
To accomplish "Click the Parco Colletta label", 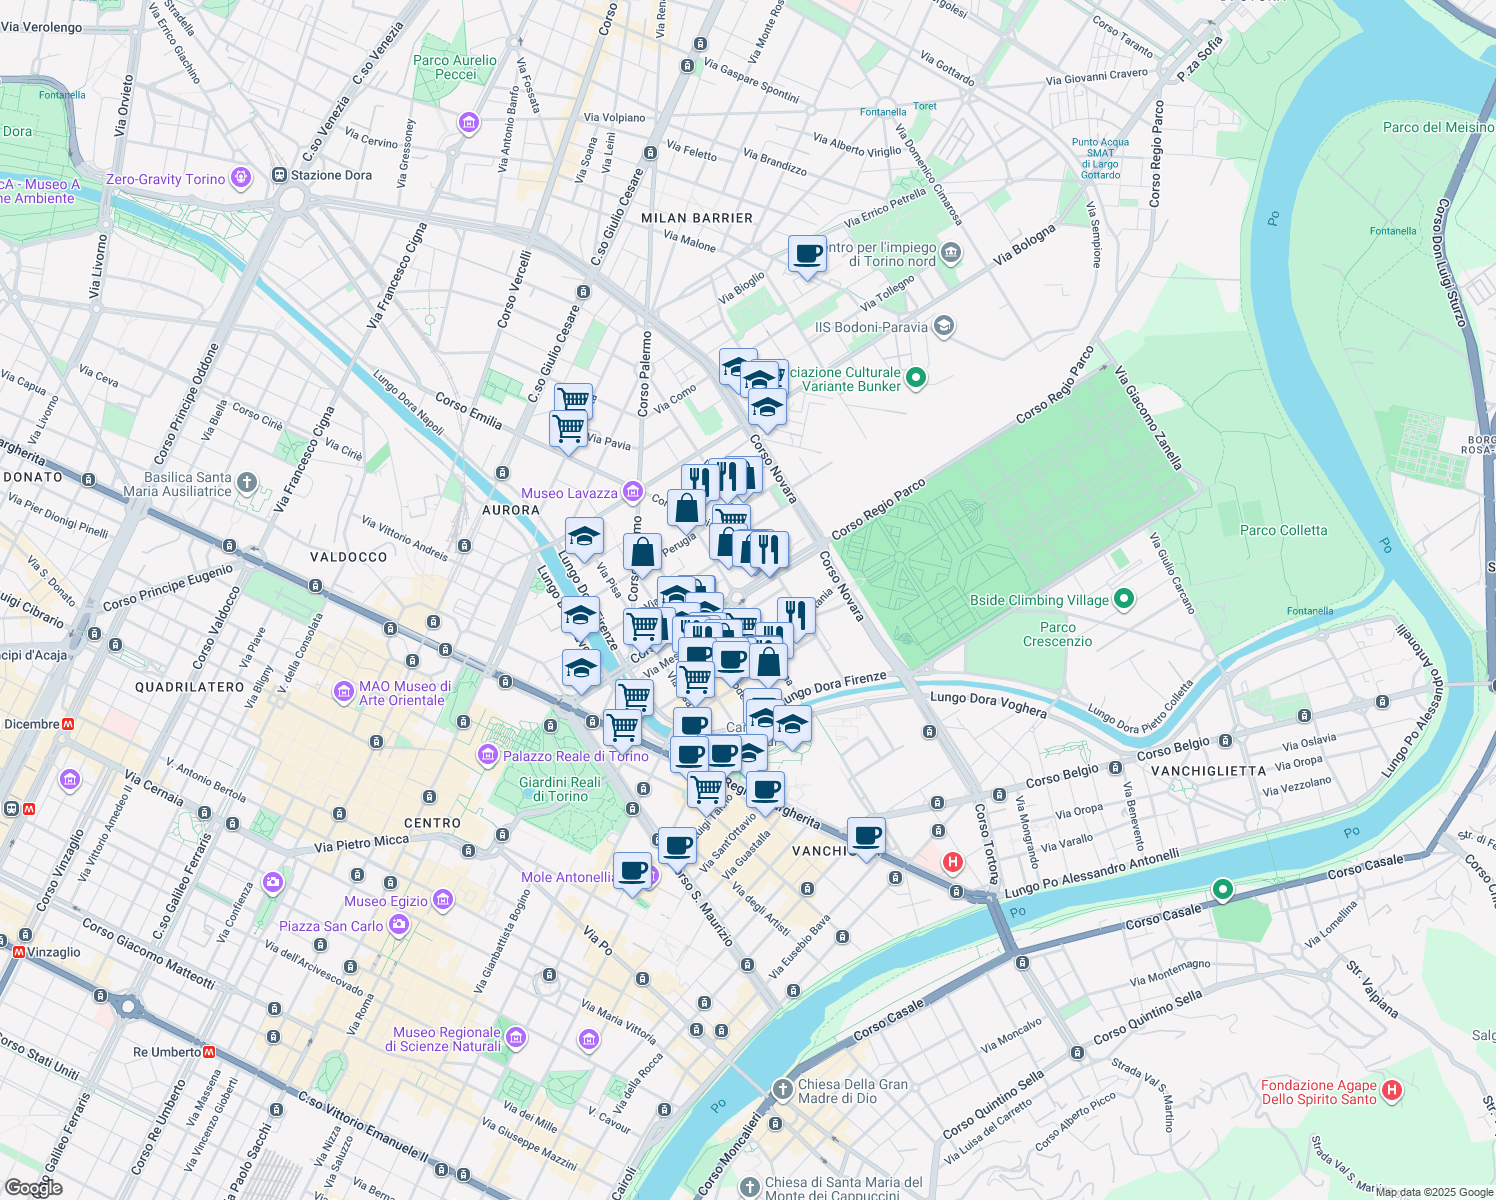I will point(1283,531).
